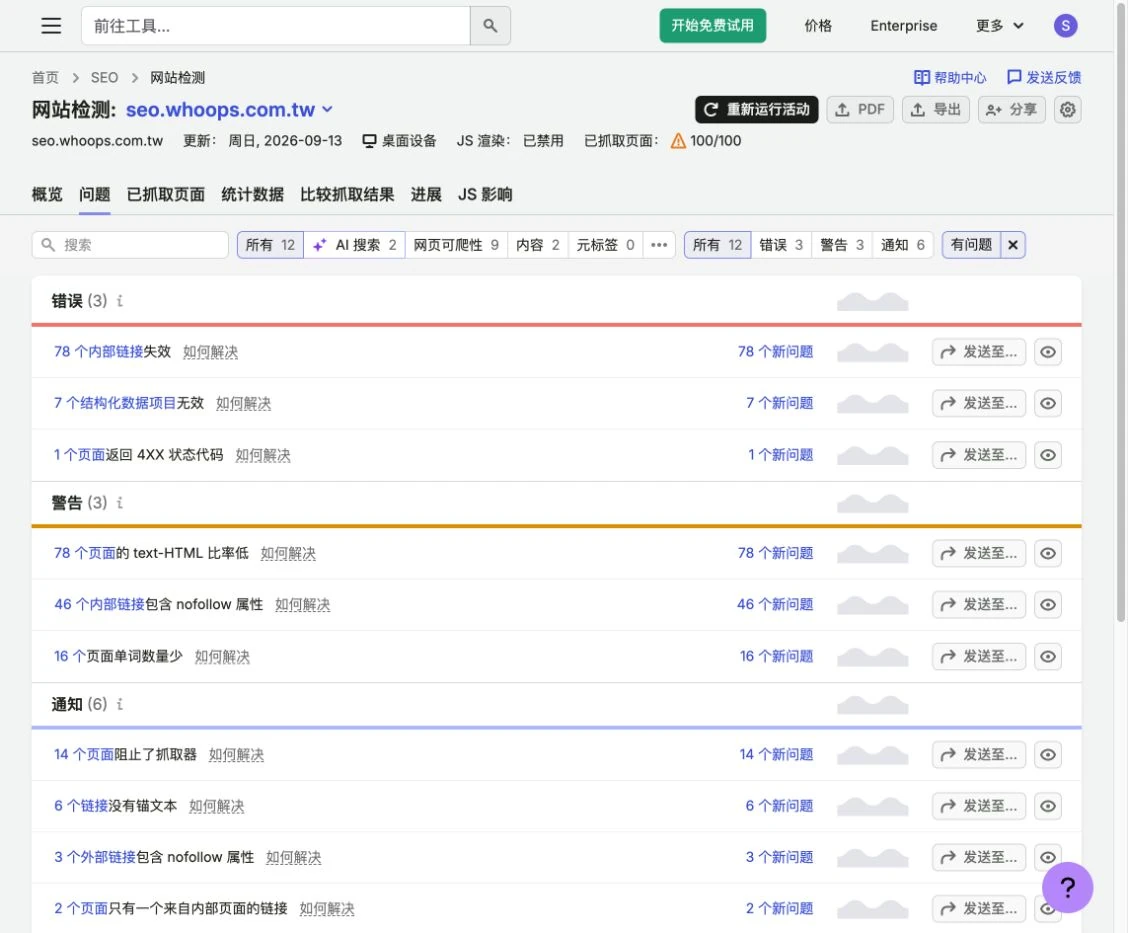Viewport: 1128px width, 933px height.
Task: Click 发送反馈 feedback link
Action: [1044, 77]
